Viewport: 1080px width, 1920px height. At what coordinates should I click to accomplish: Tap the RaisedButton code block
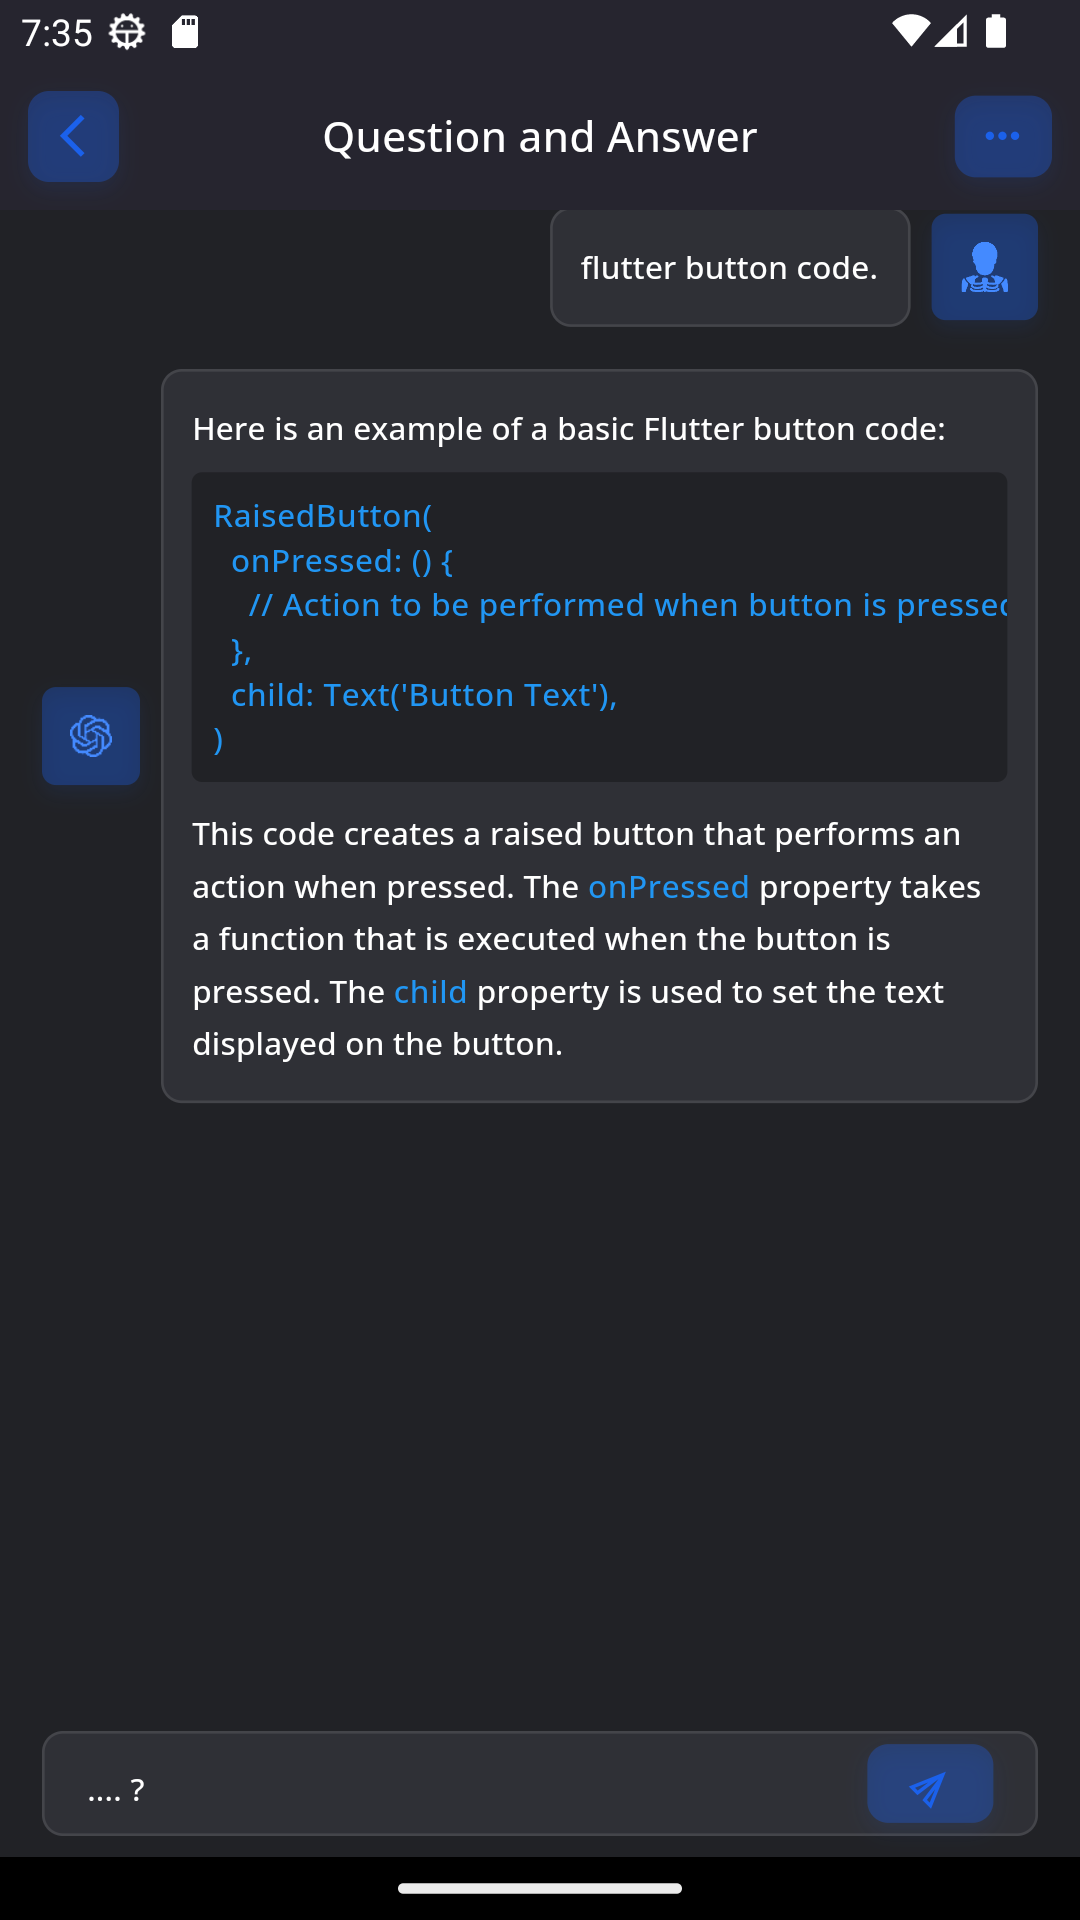click(599, 627)
